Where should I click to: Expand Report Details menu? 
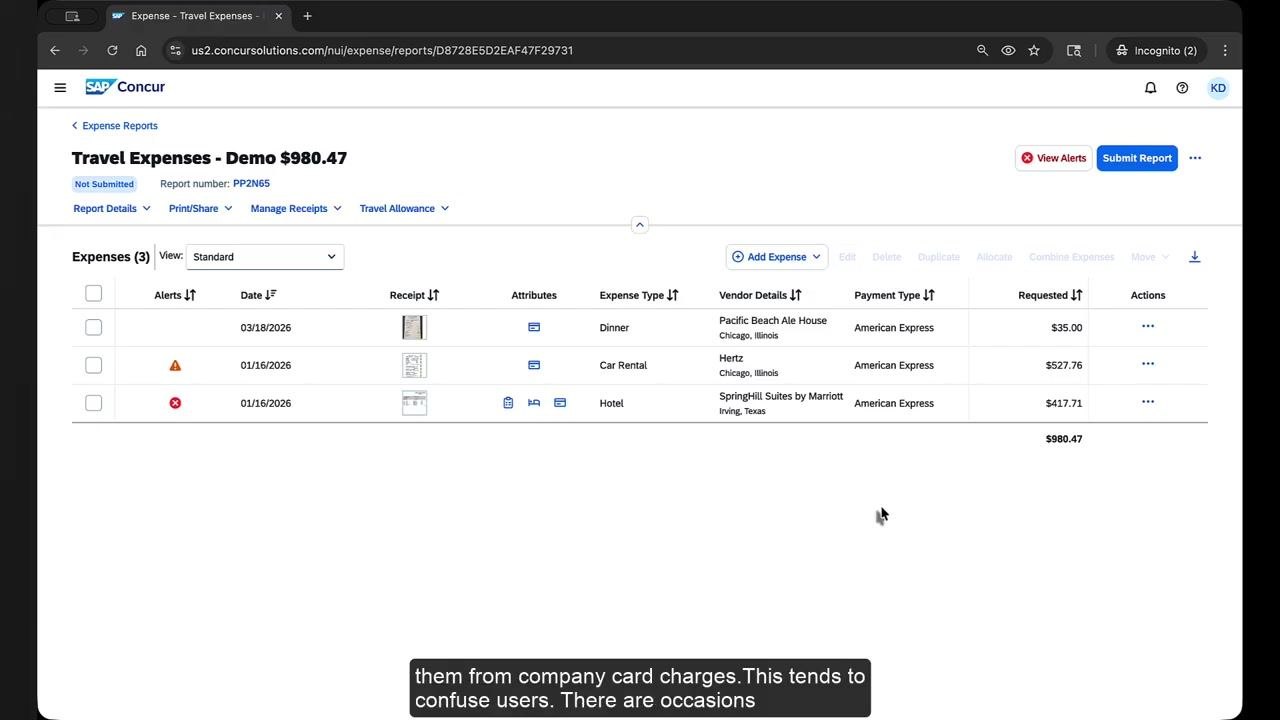tap(112, 208)
